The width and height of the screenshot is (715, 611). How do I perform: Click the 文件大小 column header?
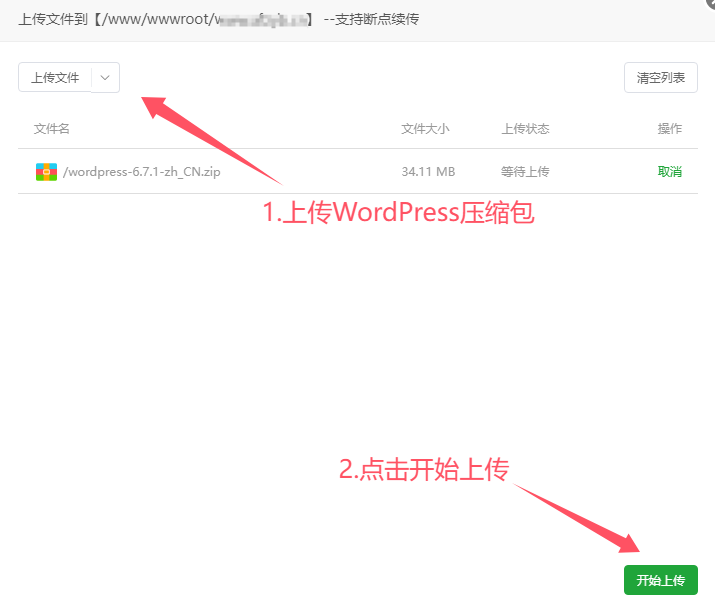pyautogui.click(x=425, y=129)
